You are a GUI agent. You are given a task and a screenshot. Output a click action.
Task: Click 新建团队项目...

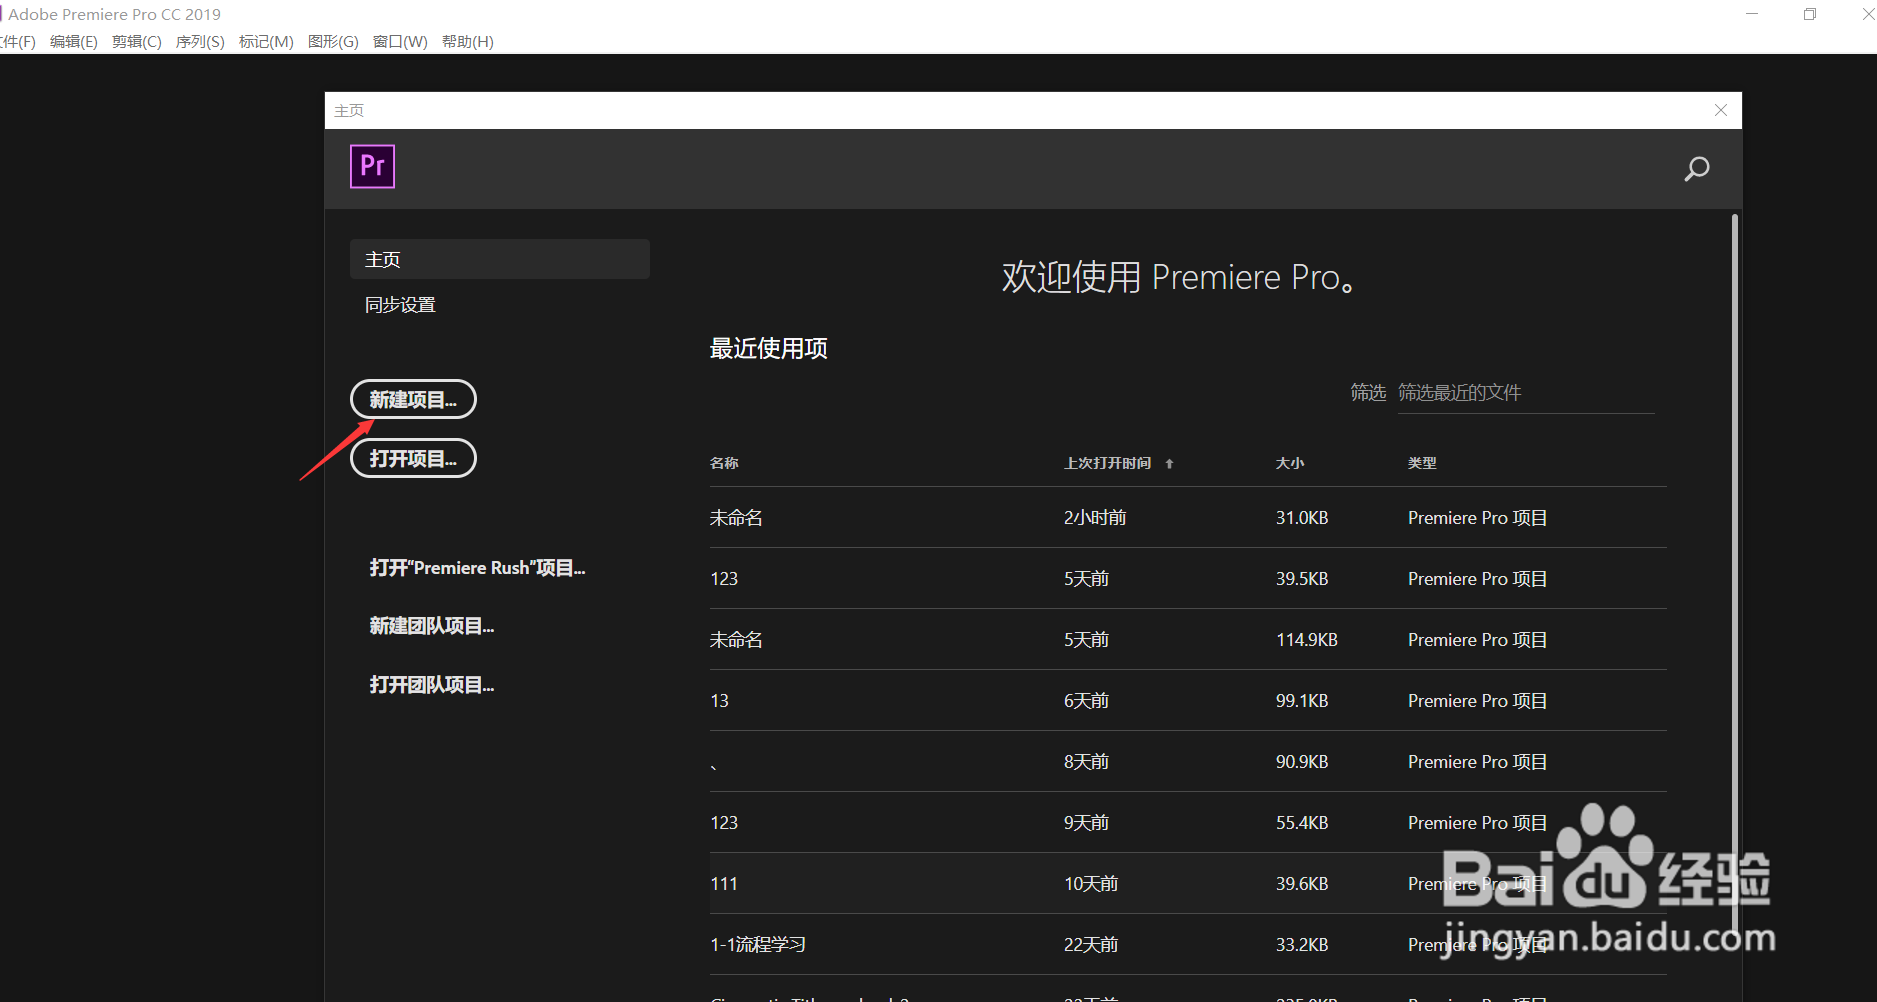(x=432, y=626)
